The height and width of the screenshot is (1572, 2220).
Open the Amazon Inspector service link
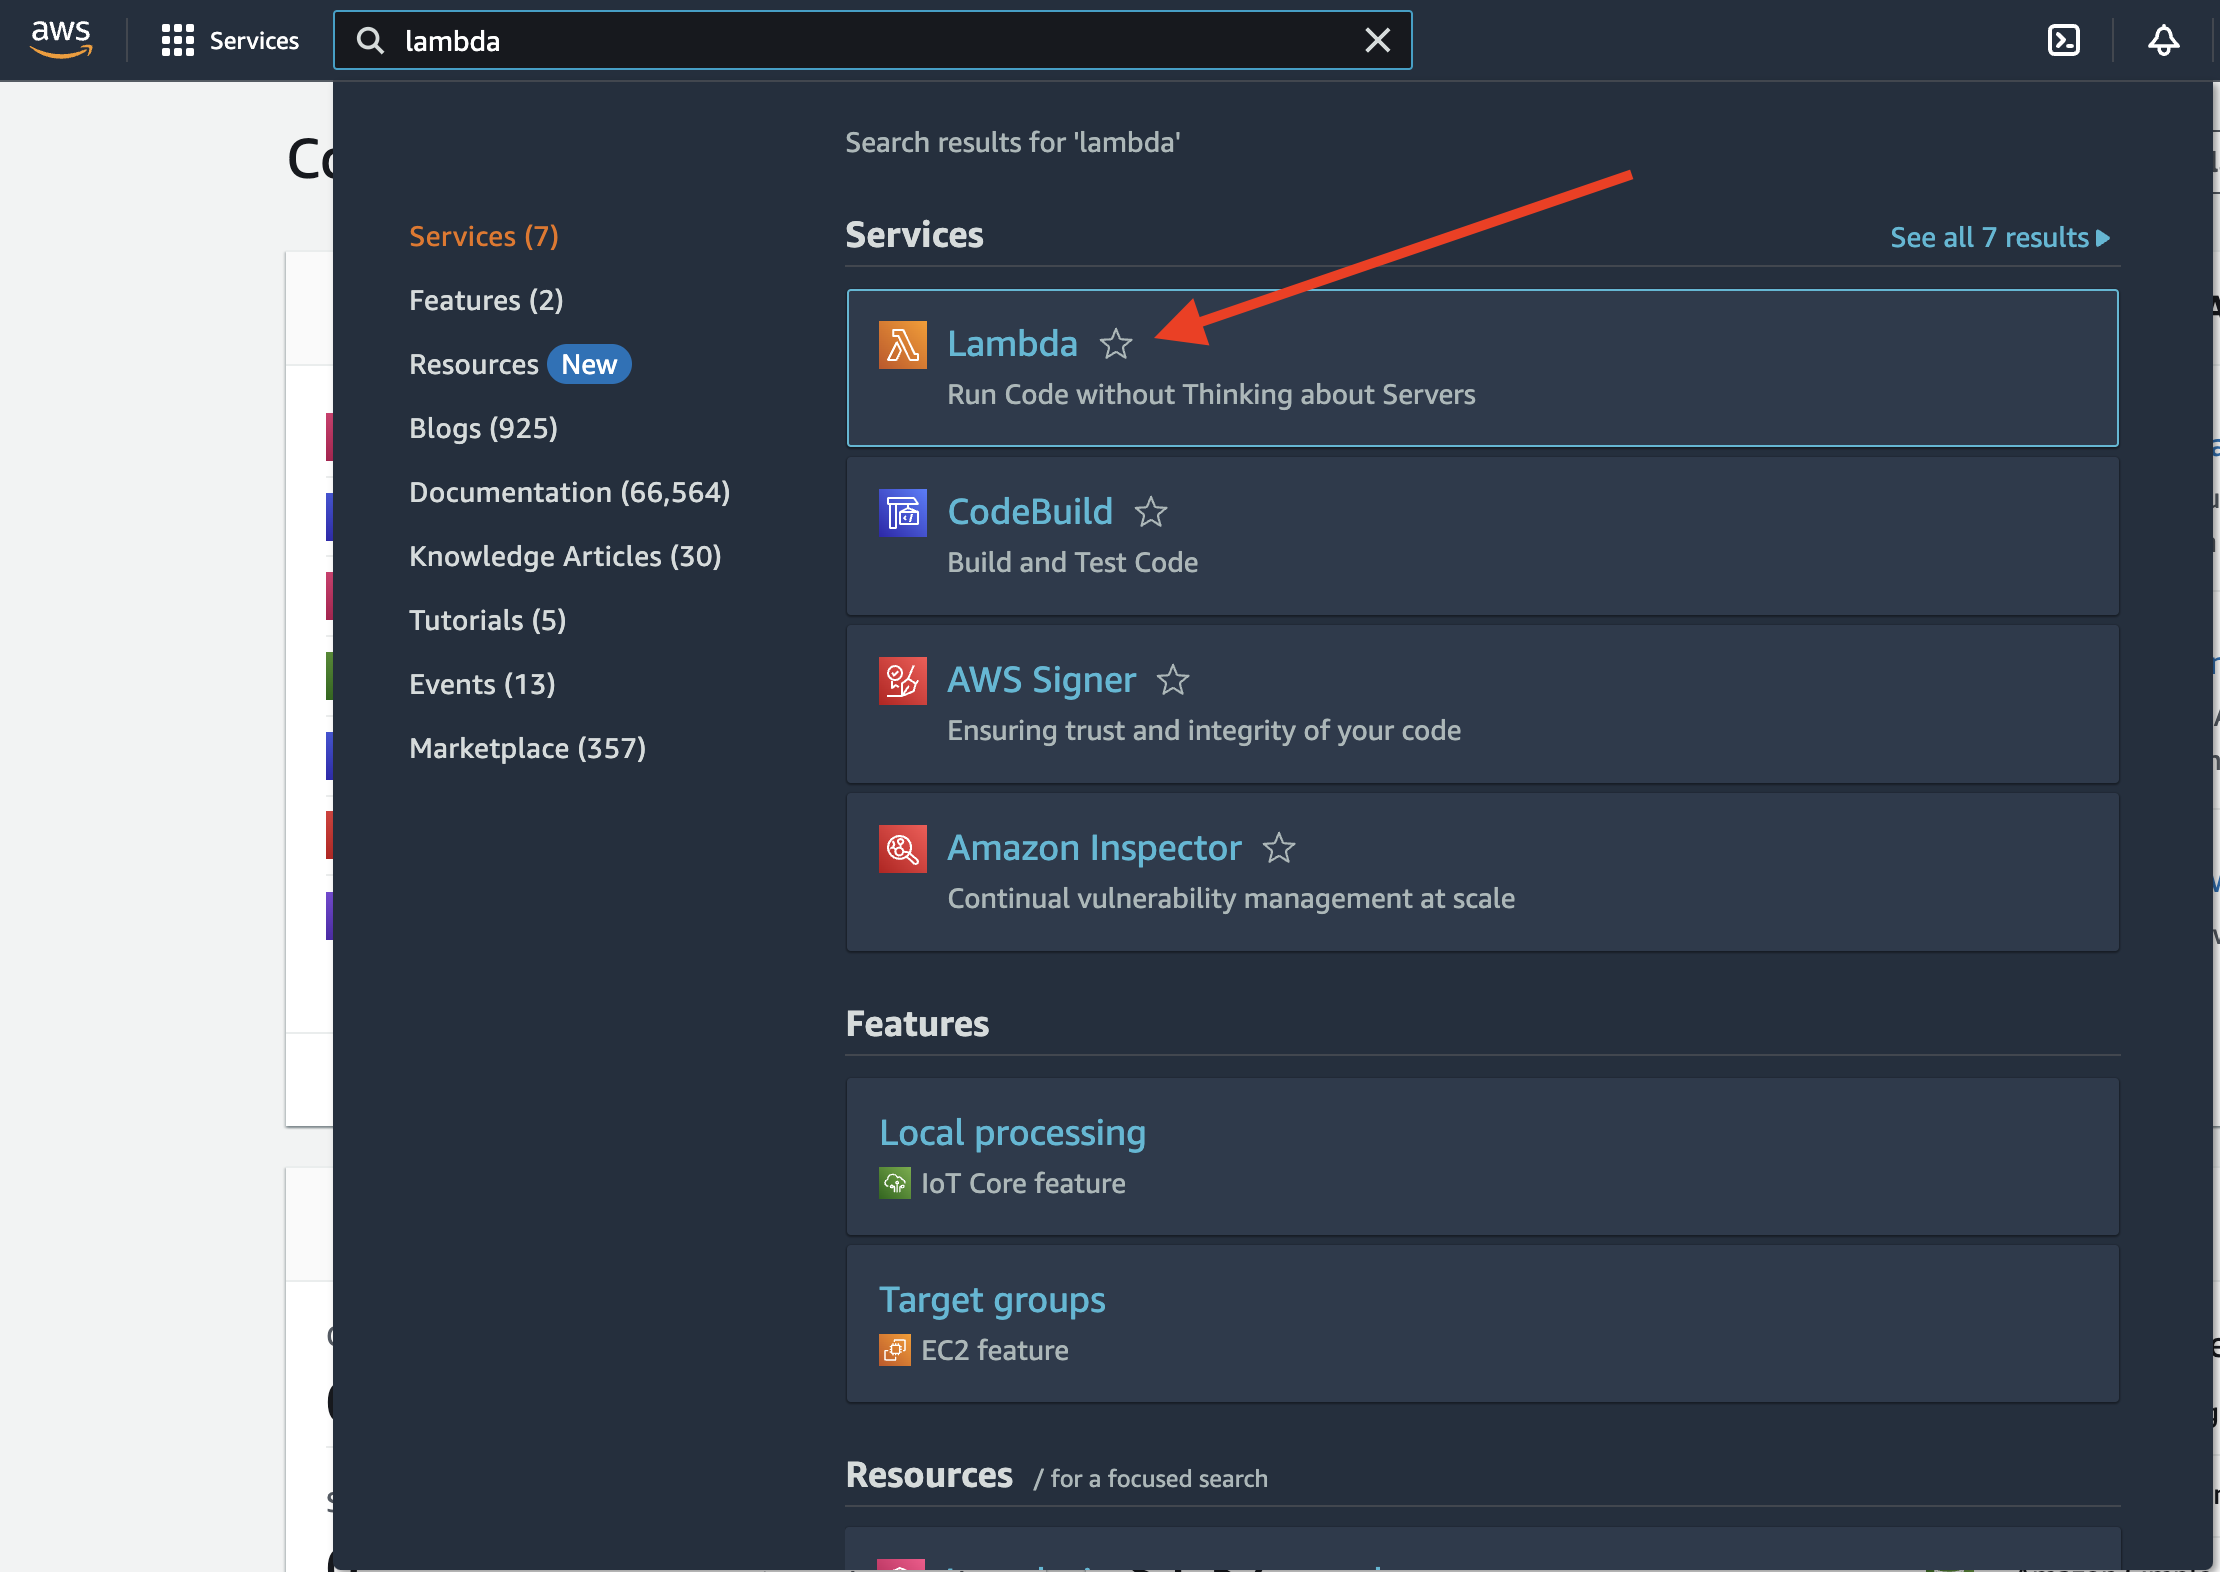[x=1094, y=848]
